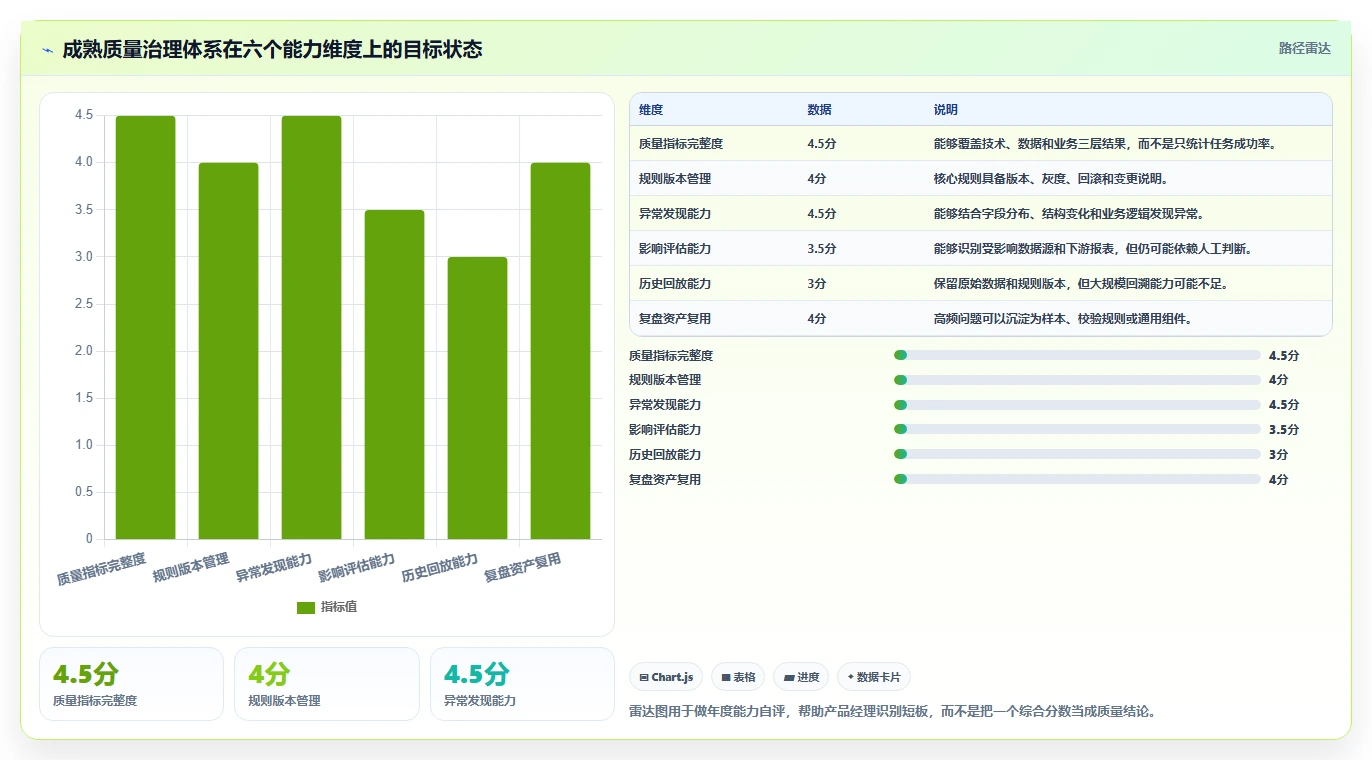Click the 4.5 y-axis tick label
The width and height of the screenshot is (1372, 760).
[x=84, y=115]
